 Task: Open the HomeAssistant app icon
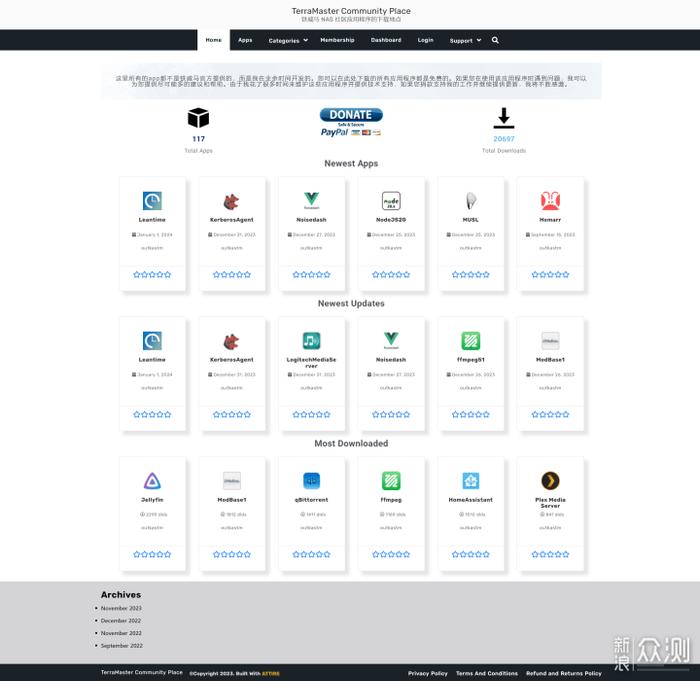tap(471, 481)
